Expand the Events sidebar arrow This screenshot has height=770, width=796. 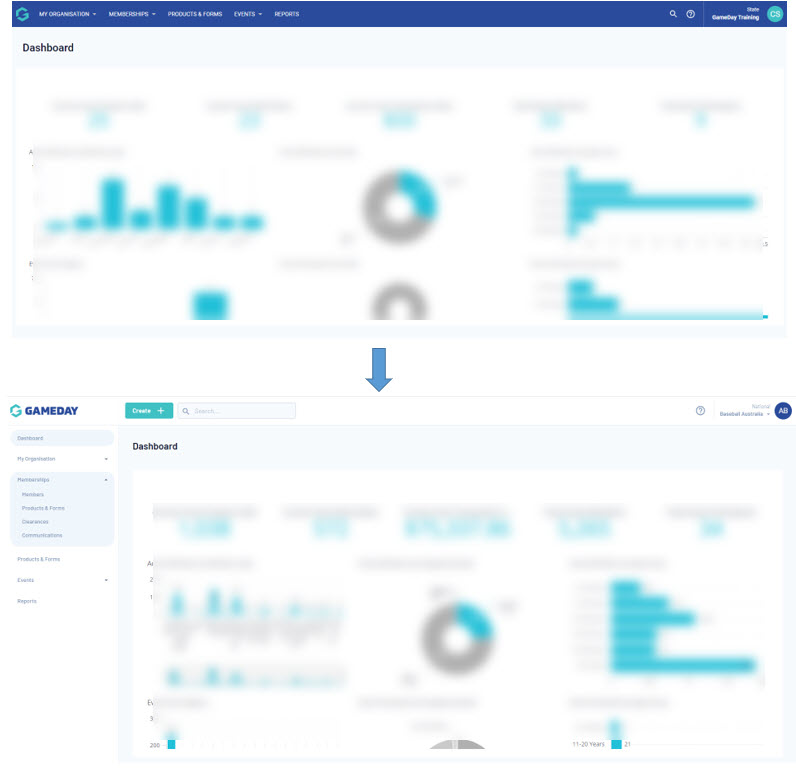coord(106,580)
